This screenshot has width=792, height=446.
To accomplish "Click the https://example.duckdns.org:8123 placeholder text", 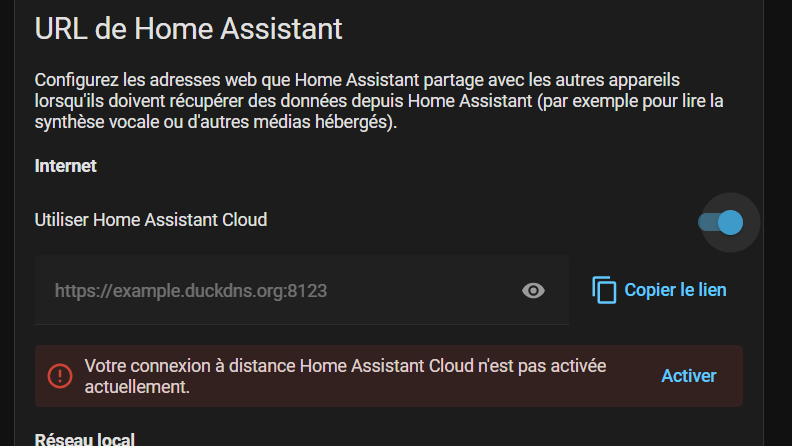I will [191, 291].
